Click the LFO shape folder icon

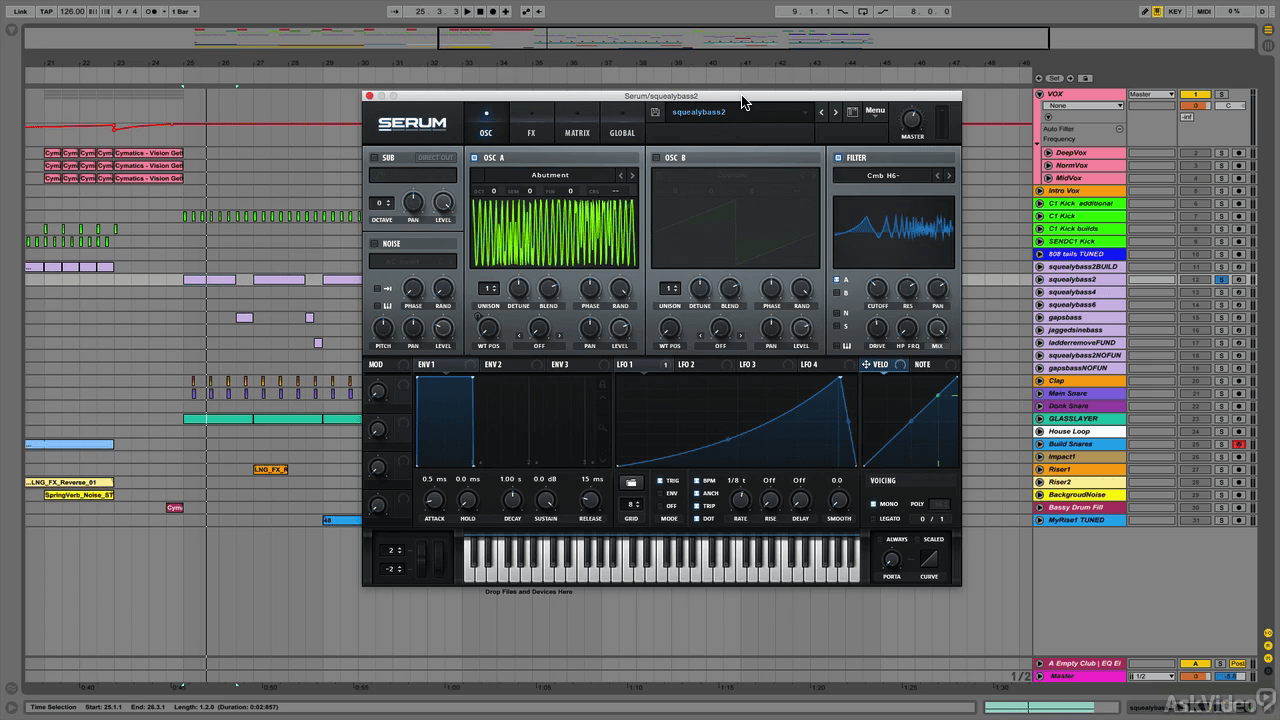click(x=631, y=483)
